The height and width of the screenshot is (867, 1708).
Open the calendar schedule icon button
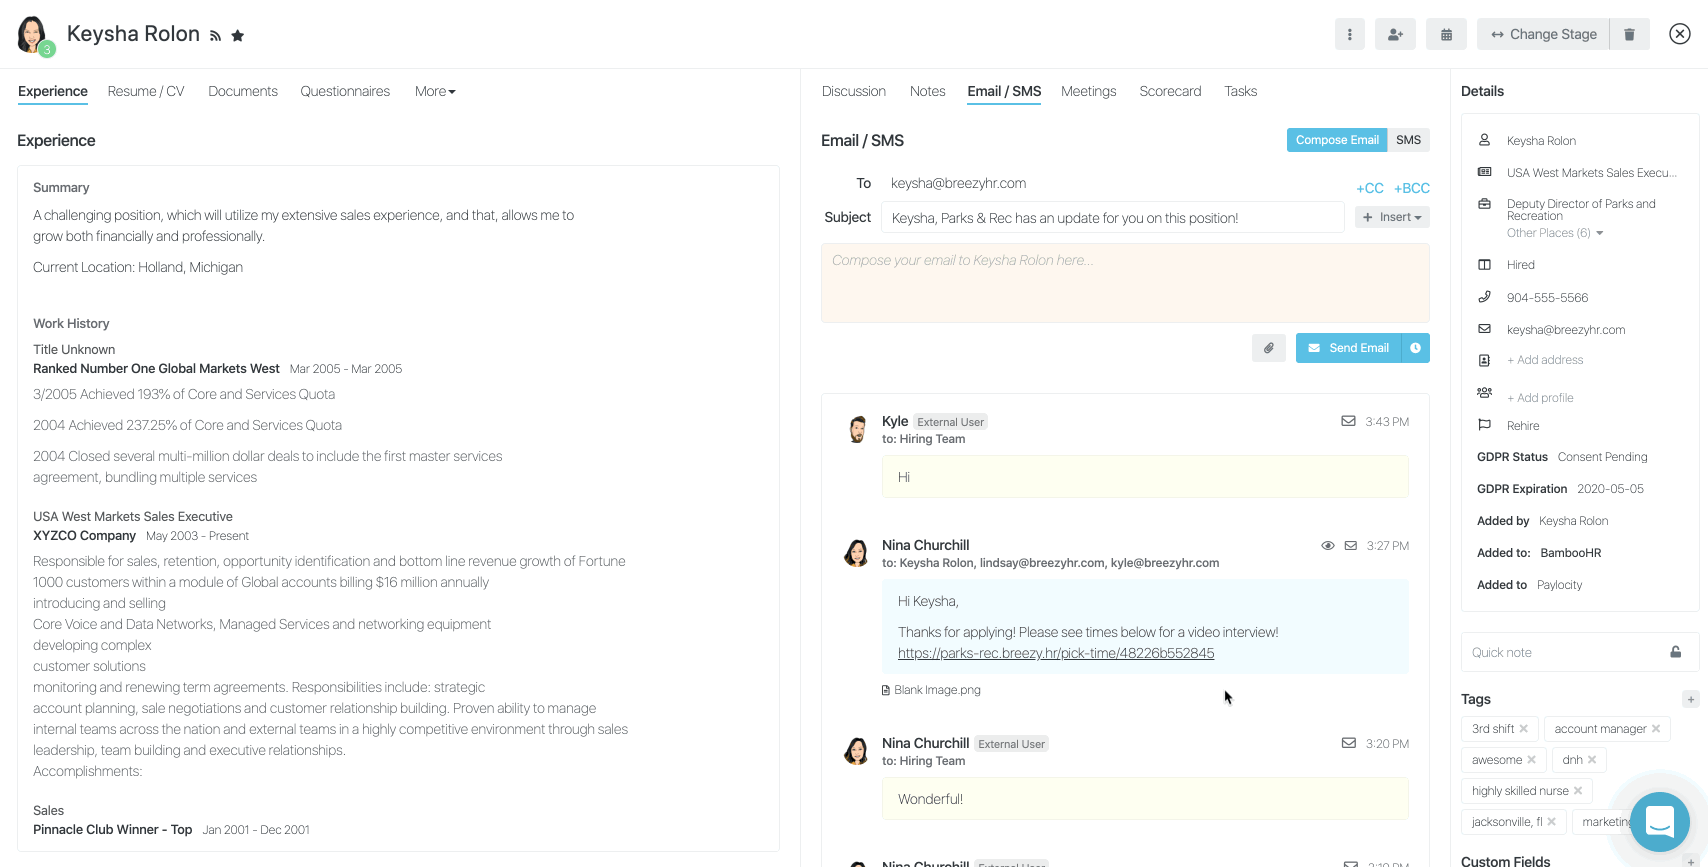[x=1446, y=34]
